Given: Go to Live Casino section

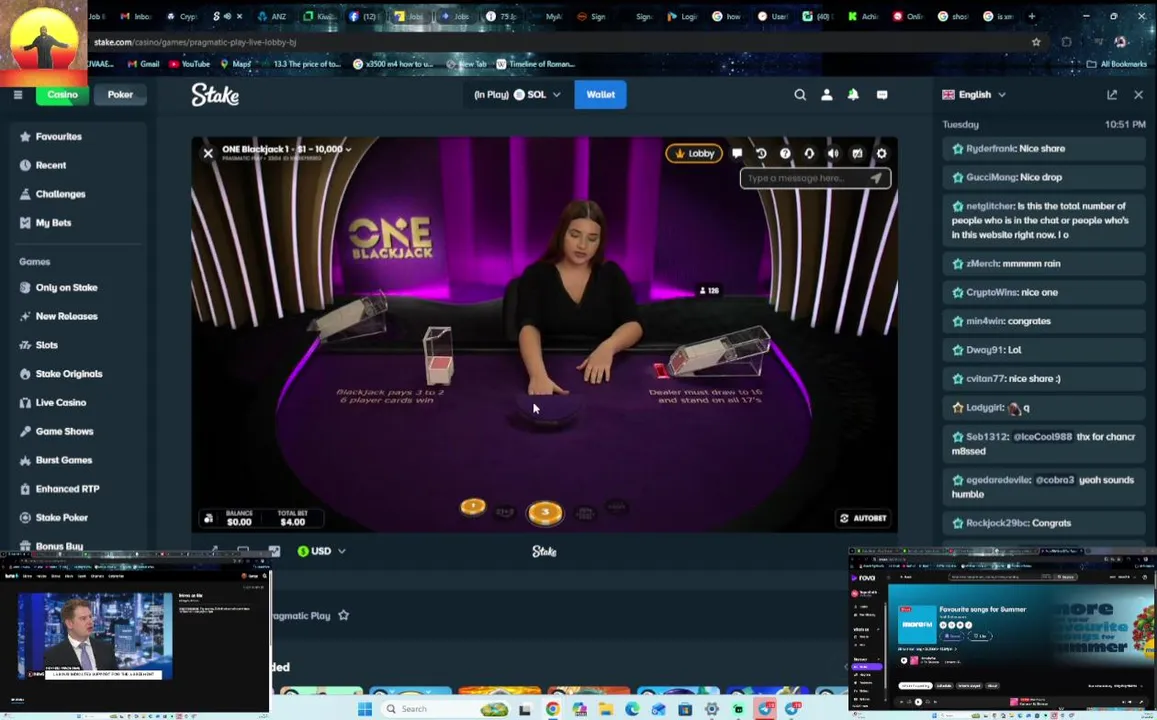Looking at the screenshot, I should point(52,403).
